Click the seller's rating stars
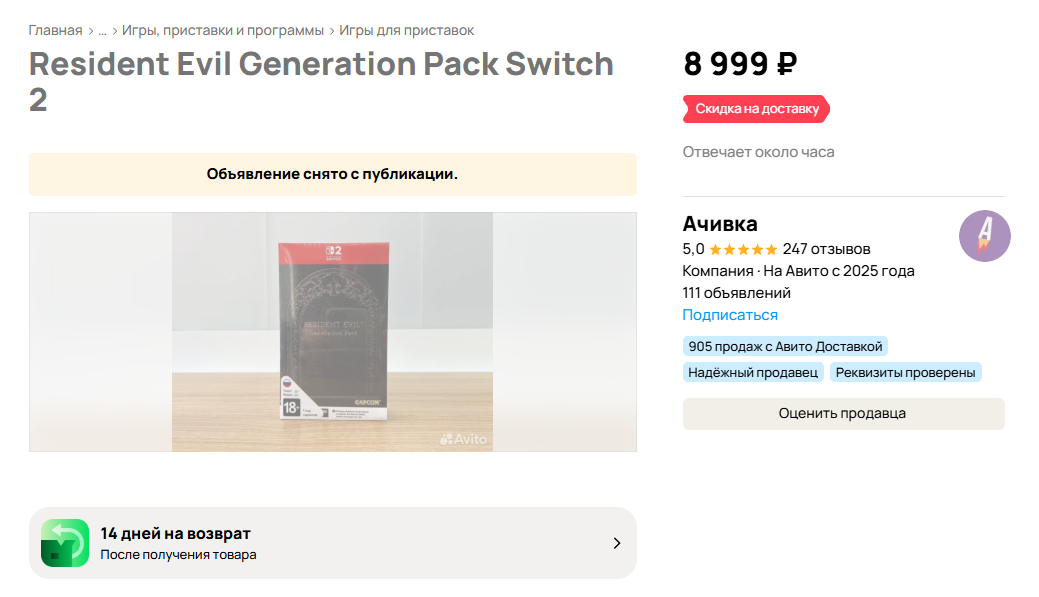 pos(743,249)
